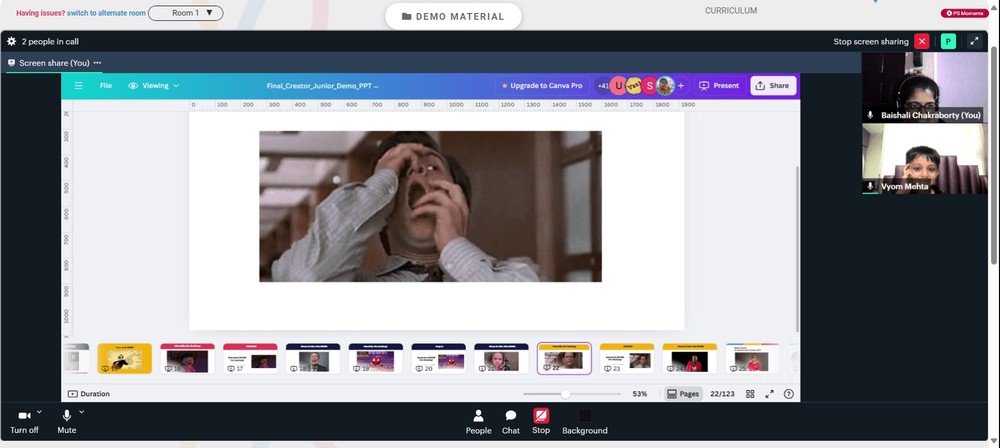This screenshot has height=448, width=1000.
Task: Select slide 18 thumbnail
Action: [313, 358]
